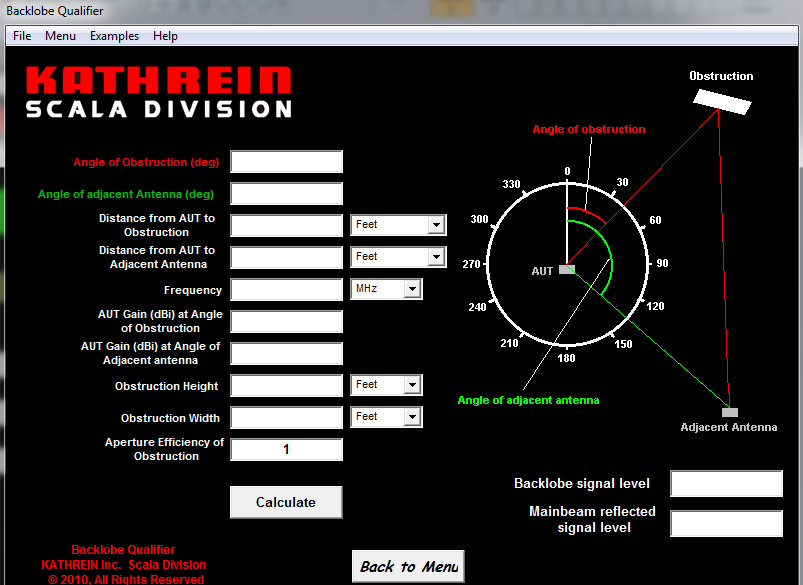The image size is (803, 585).
Task: Click the Backlobe signal level output field
Action: point(726,483)
